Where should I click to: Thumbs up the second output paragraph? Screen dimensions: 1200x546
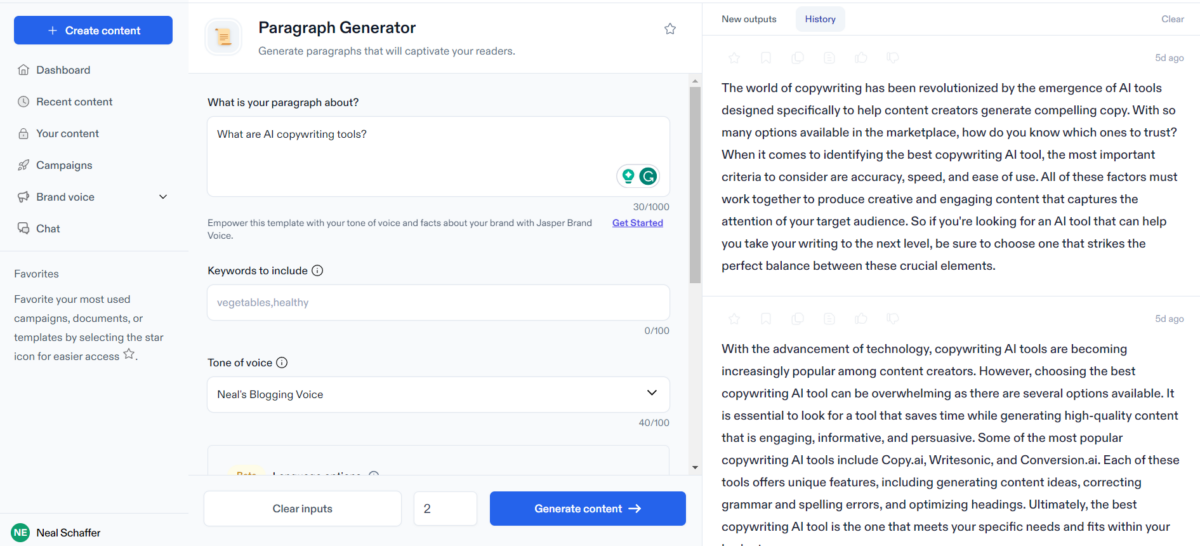click(861, 319)
